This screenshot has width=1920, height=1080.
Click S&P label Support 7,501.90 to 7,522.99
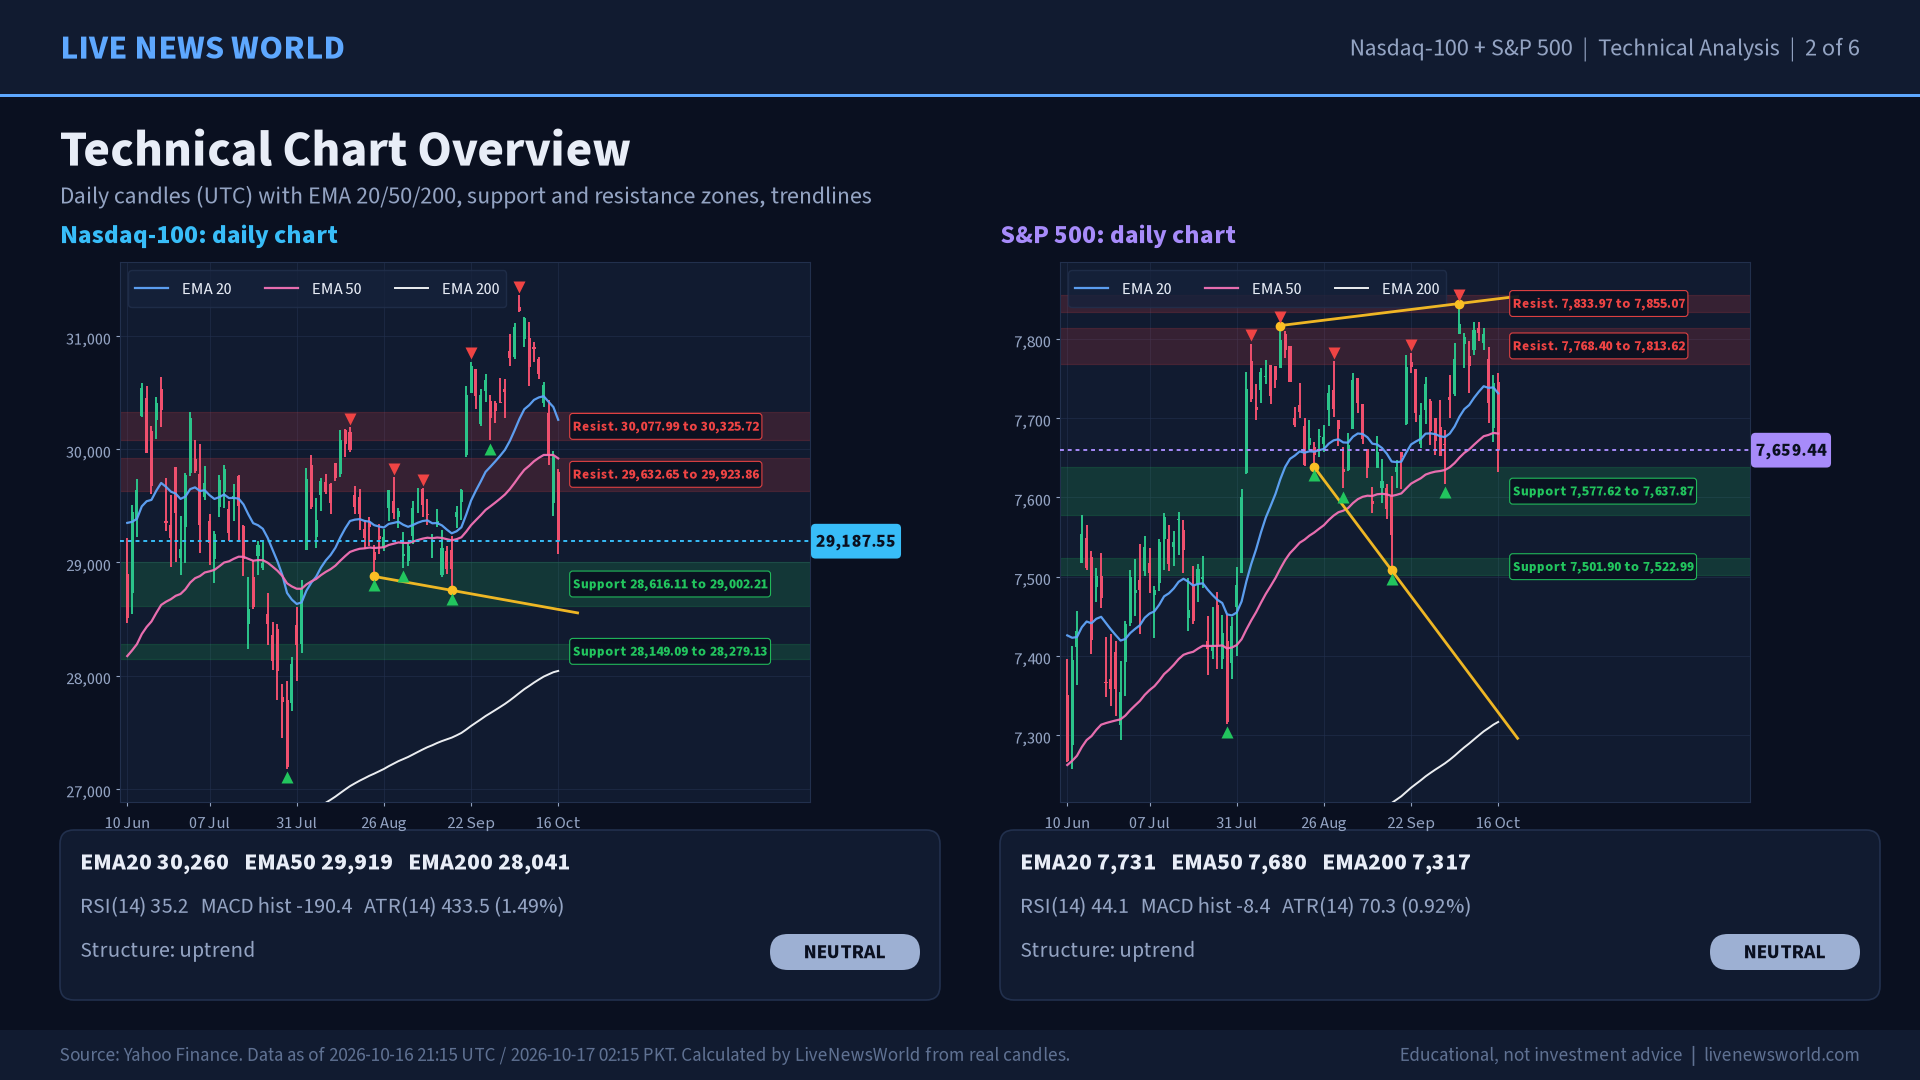pyautogui.click(x=1603, y=567)
